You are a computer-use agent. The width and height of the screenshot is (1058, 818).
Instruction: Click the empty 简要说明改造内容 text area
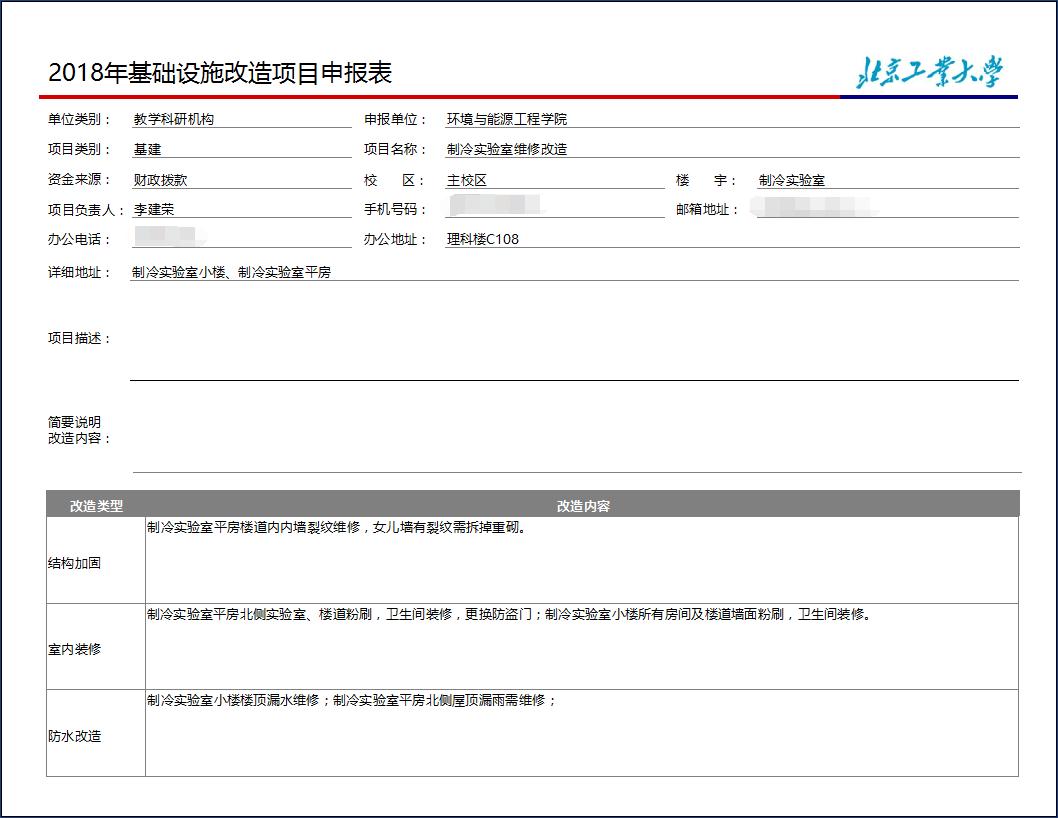pos(576,432)
